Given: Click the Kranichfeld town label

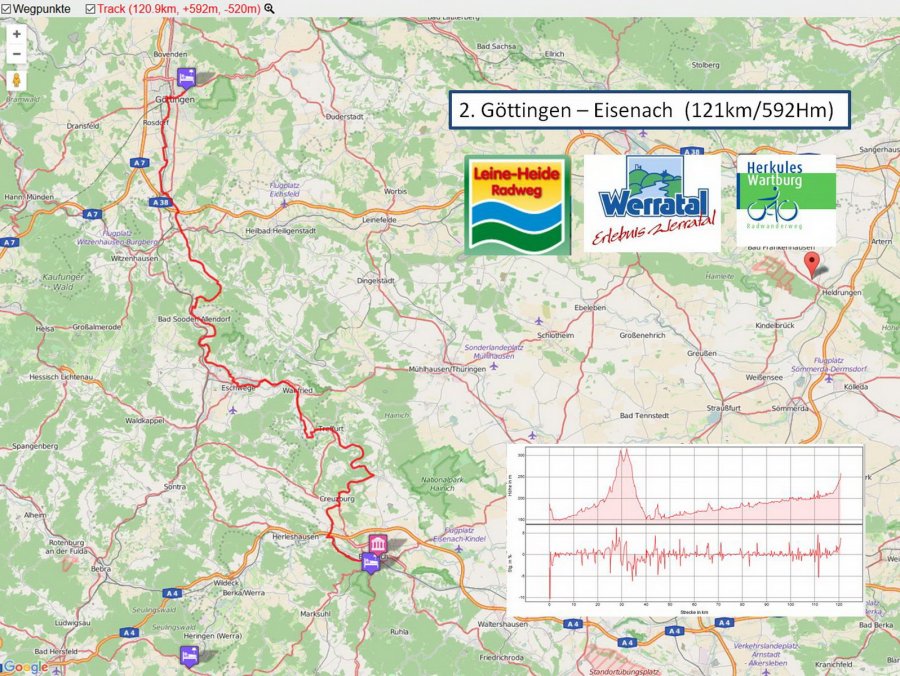Looking at the screenshot, I should 833,665.
